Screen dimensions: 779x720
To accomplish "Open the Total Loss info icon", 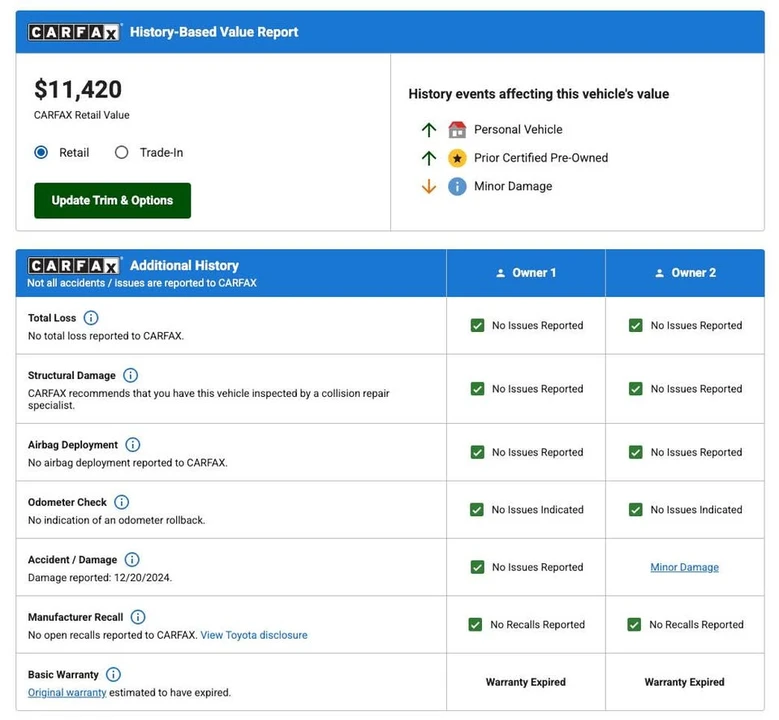I will point(91,318).
